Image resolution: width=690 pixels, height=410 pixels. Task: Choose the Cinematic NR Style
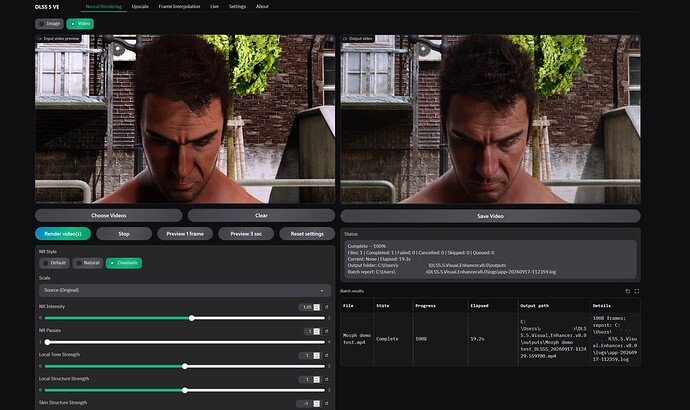(x=124, y=263)
